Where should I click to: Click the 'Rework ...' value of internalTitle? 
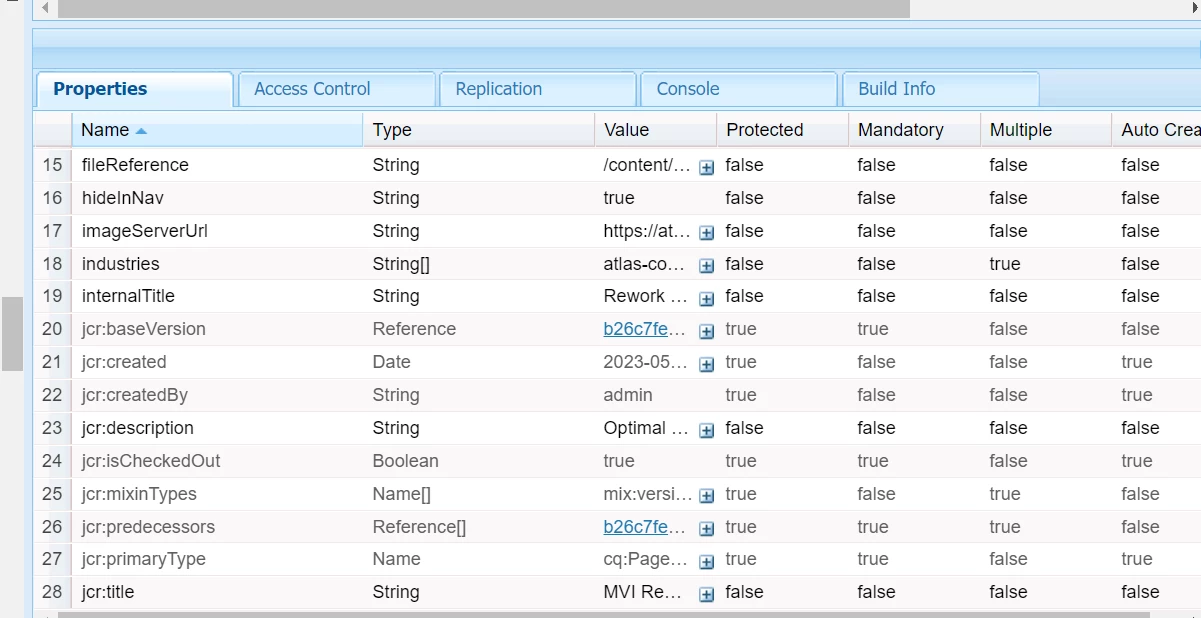(645, 296)
